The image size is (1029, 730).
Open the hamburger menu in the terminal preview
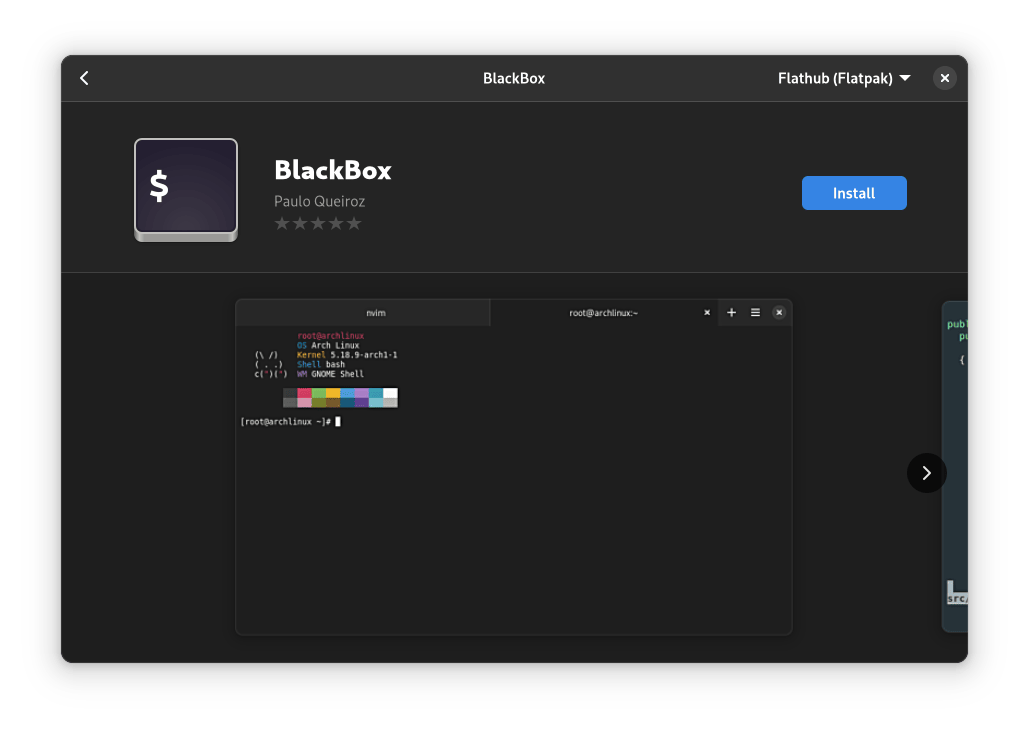pos(755,313)
